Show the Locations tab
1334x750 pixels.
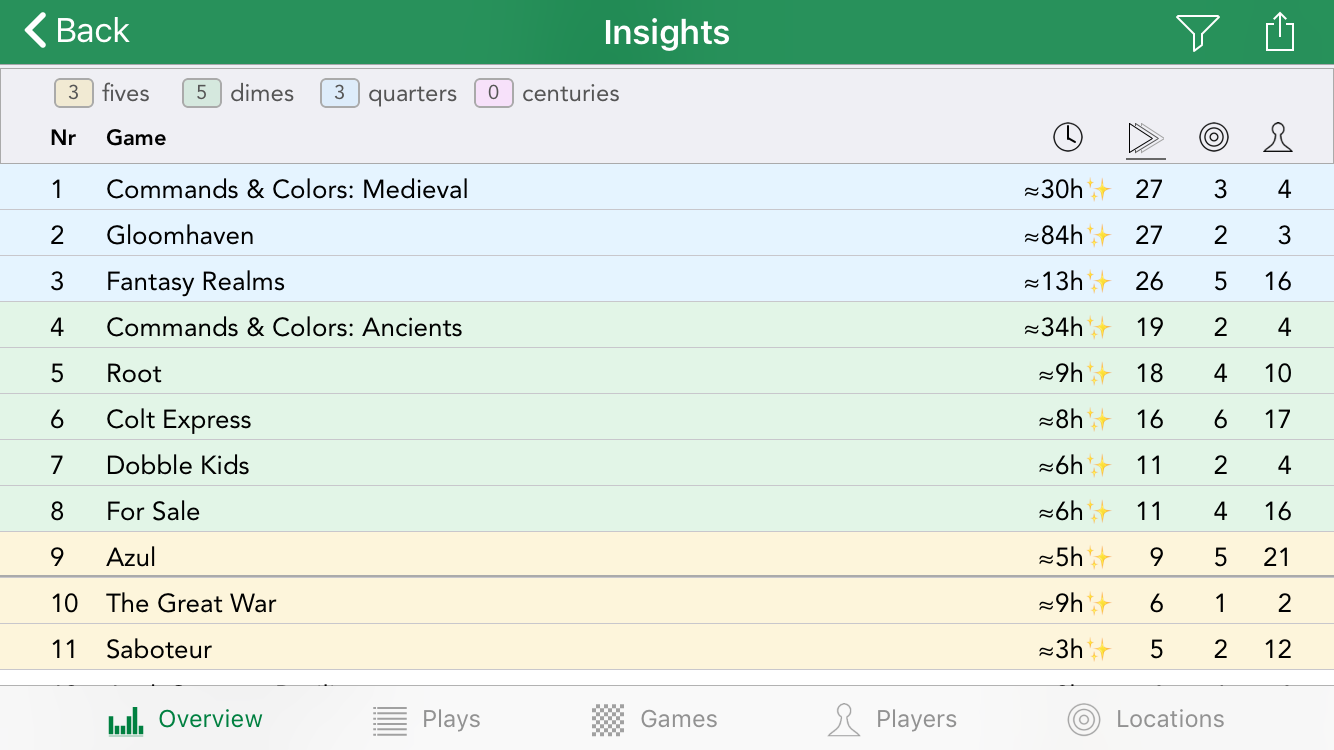(x=1146, y=719)
